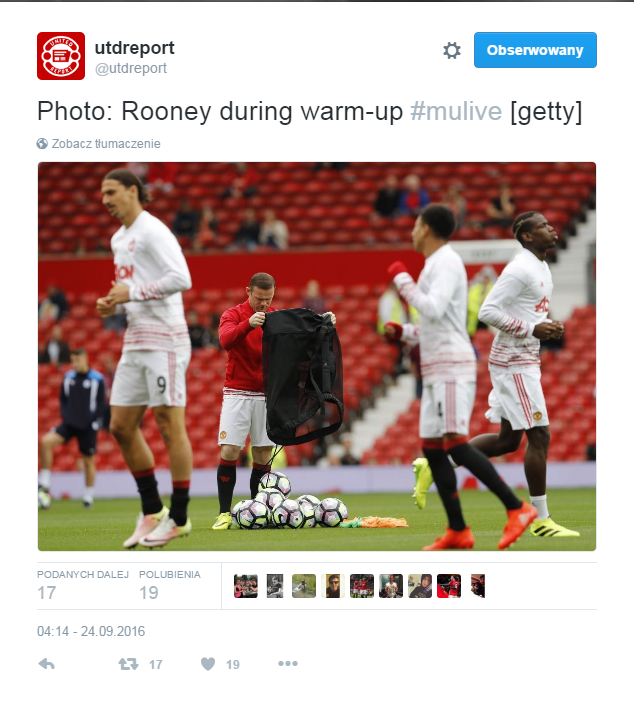Image resolution: width=634 pixels, height=702 pixels.
Task: Open the Rooney warm-up photo
Action: [x=317, y=356]
